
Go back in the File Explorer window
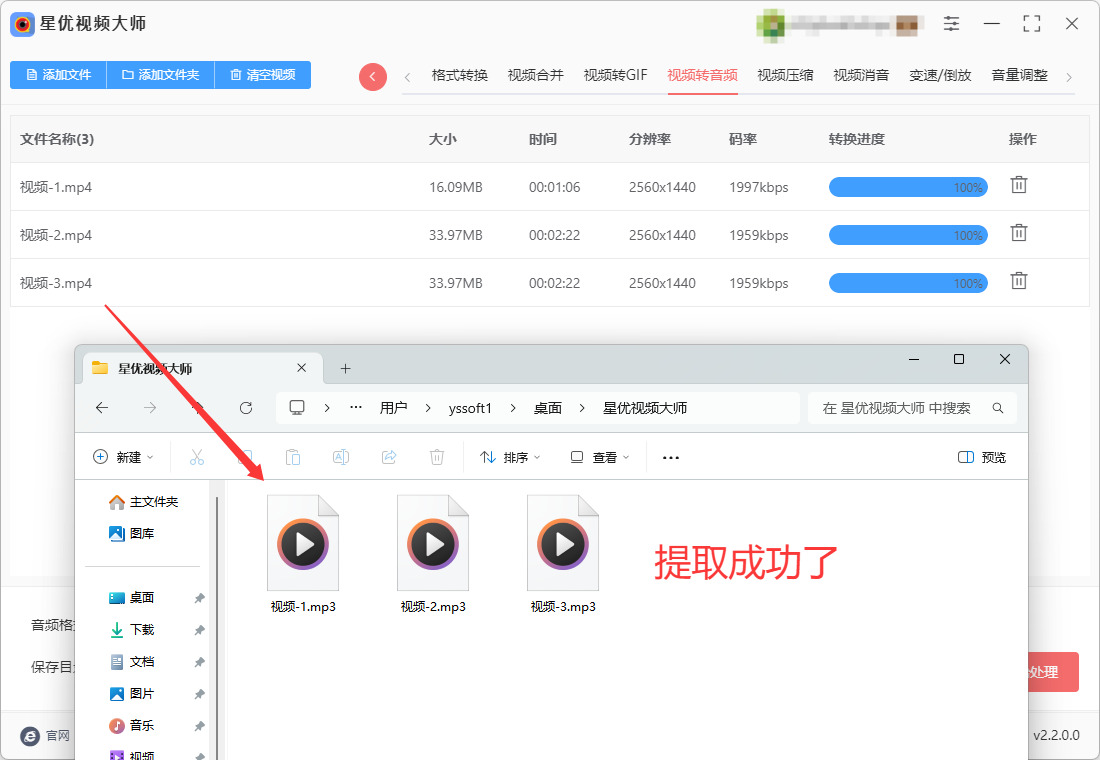click(102, 408)
